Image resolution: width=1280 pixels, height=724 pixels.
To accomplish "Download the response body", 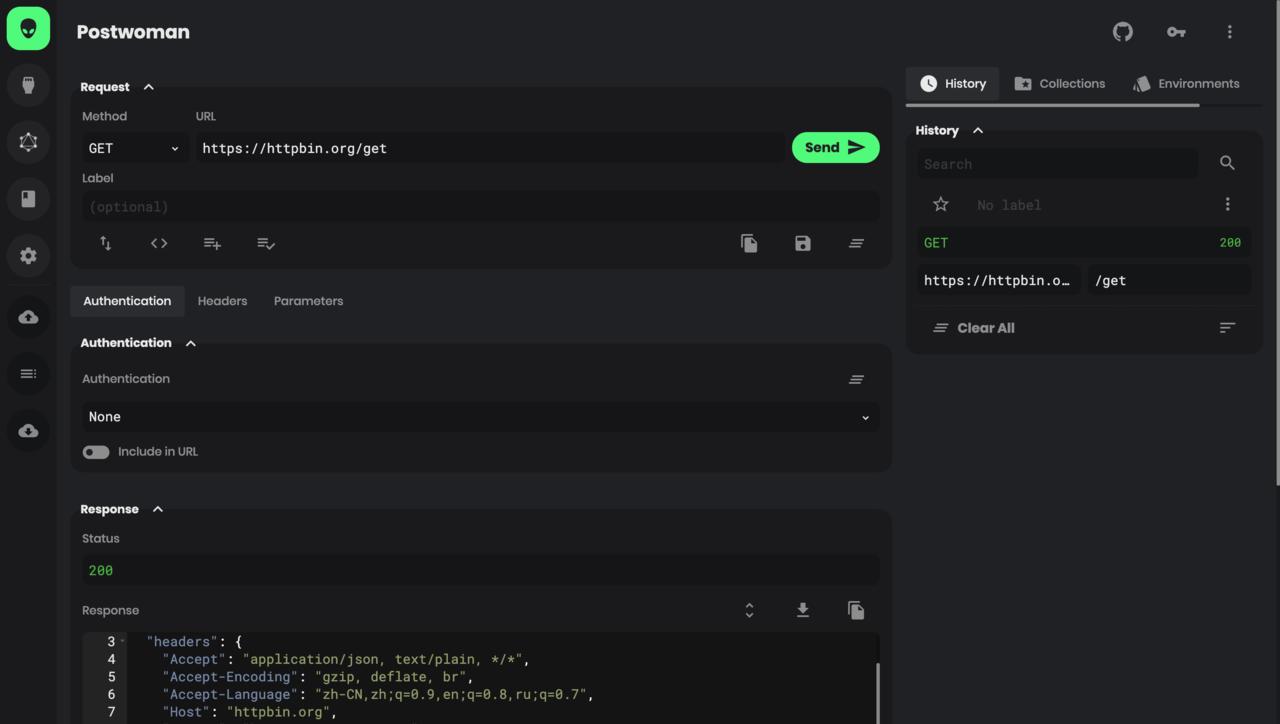I will [x=802, y=610].
